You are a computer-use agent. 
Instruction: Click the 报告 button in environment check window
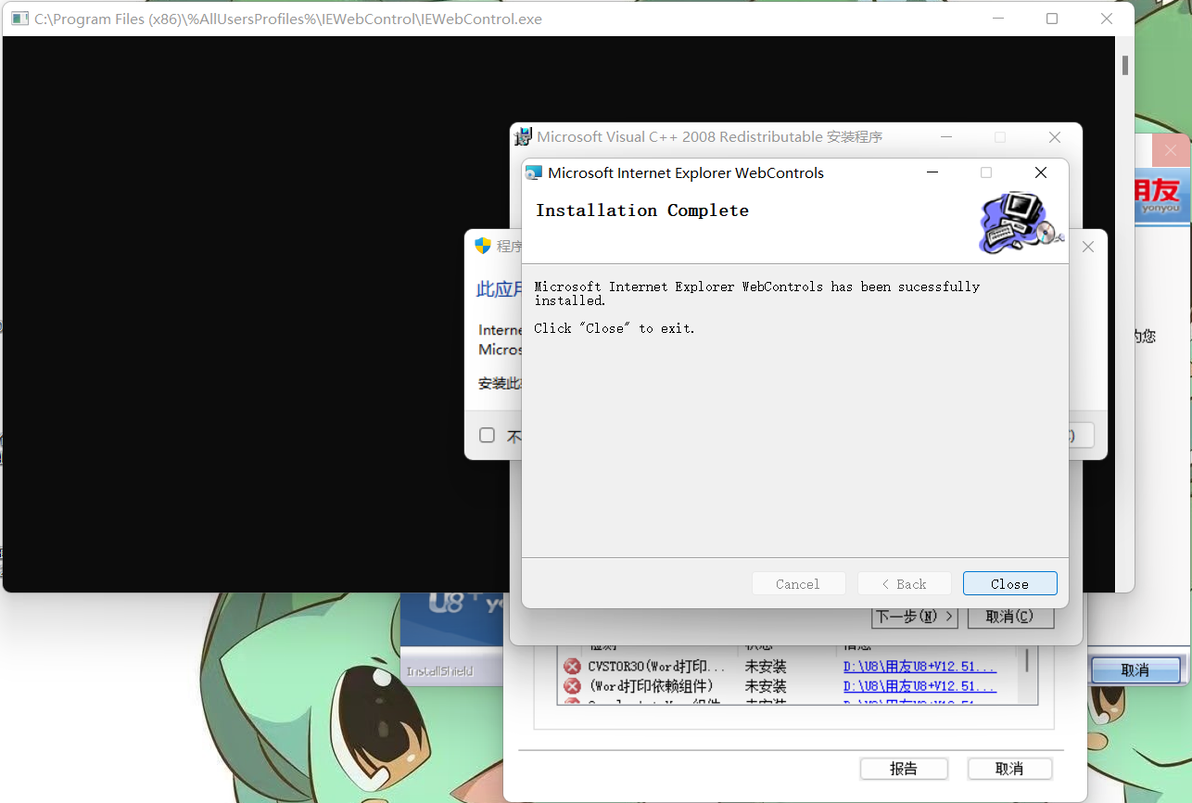(904, 769)
